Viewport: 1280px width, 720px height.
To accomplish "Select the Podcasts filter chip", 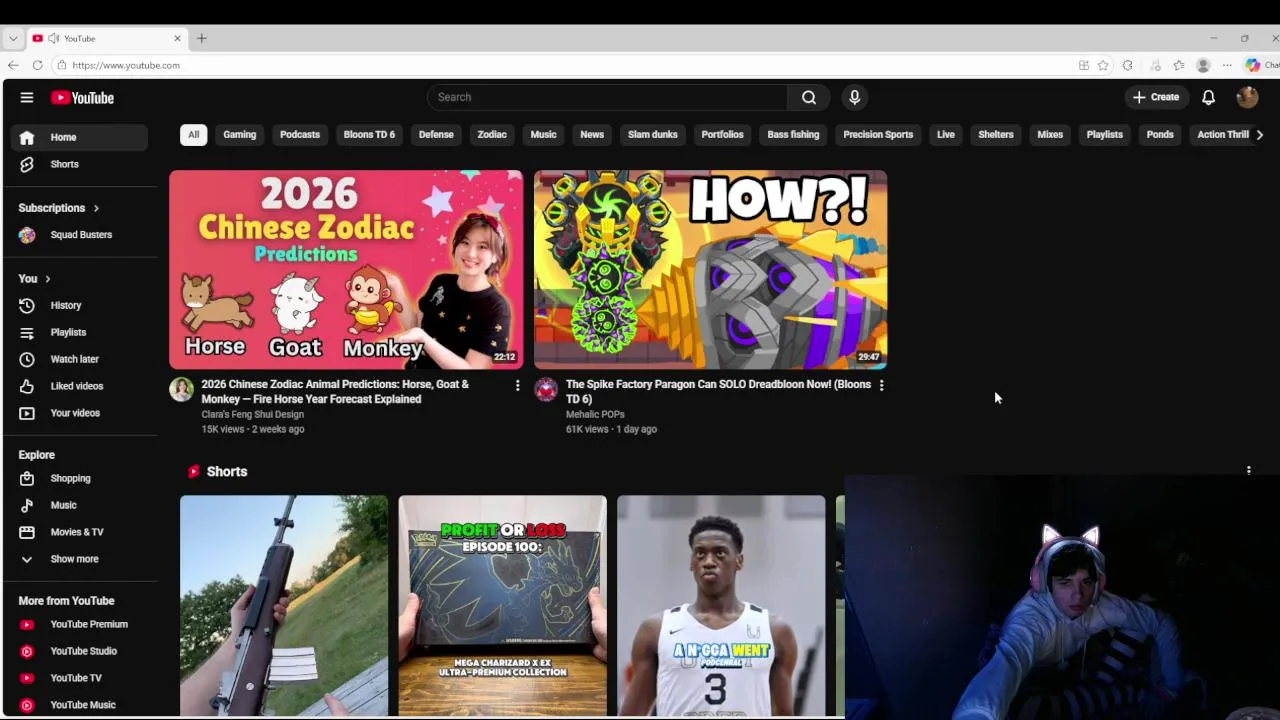I will (300, 135).
